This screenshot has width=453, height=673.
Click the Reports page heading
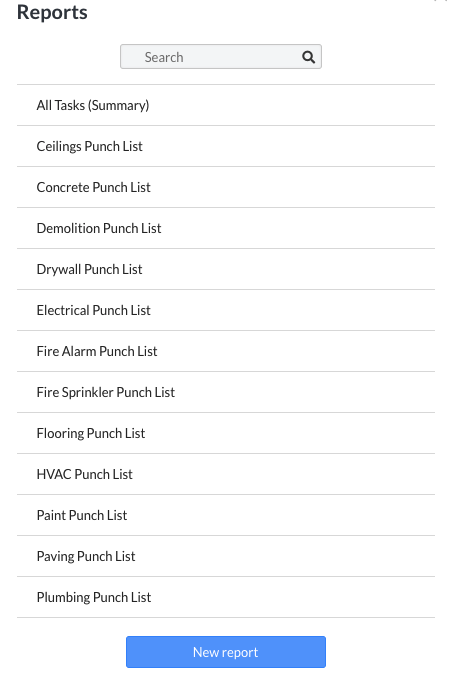click(52, 12)
